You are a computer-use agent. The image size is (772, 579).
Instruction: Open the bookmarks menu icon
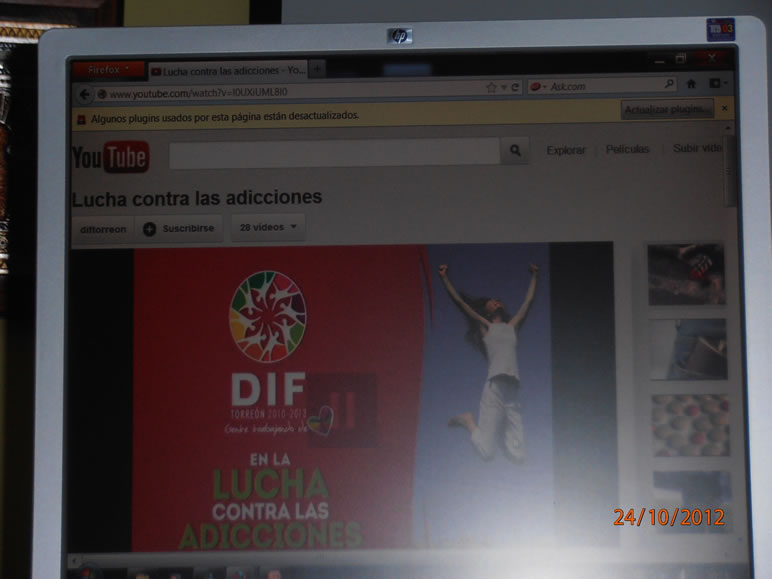point(717,83)
